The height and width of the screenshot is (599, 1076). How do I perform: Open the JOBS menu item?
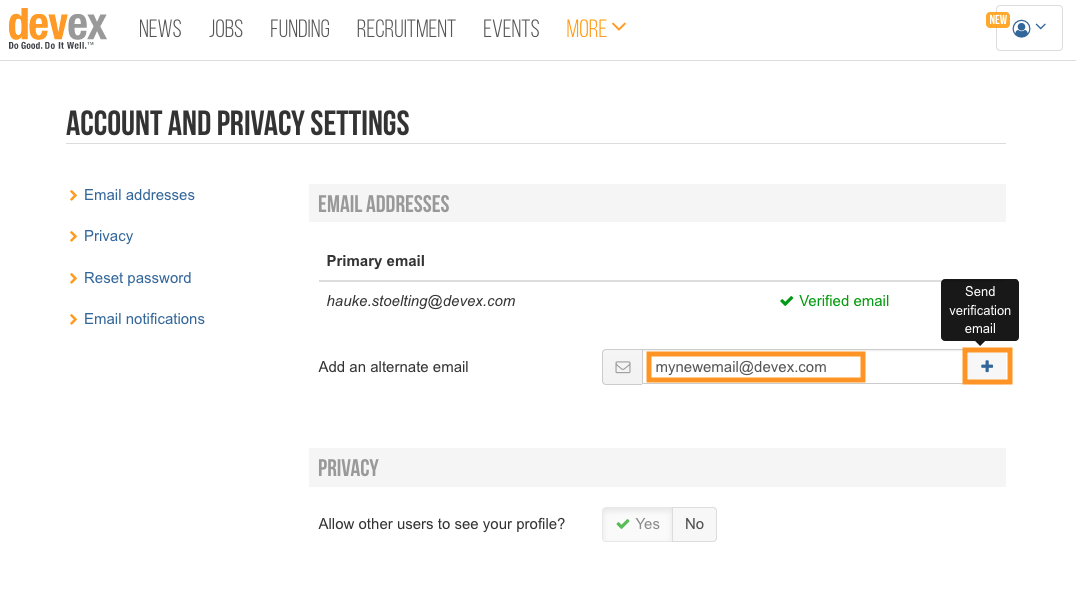point(226,29)
